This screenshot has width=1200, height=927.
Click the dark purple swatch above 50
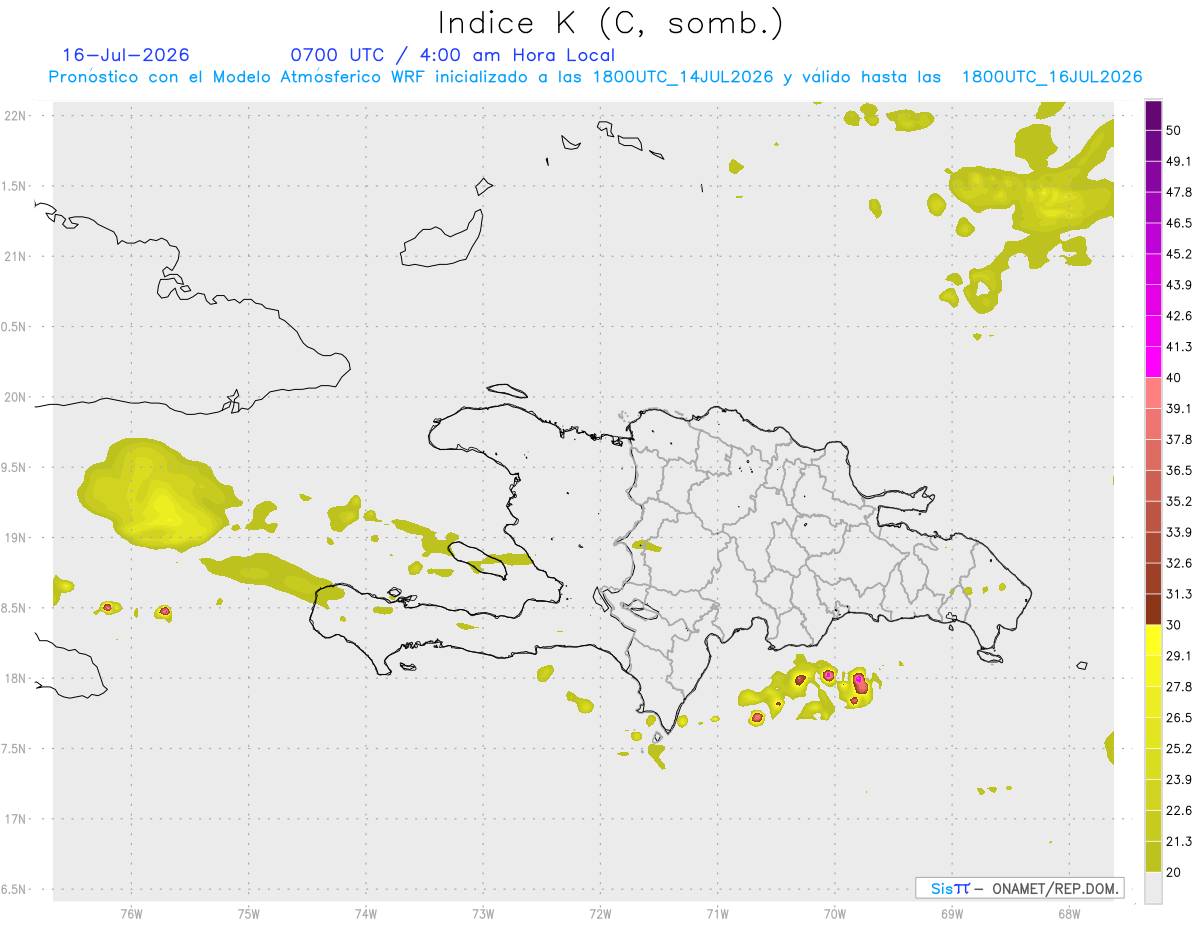(1154, 116)
